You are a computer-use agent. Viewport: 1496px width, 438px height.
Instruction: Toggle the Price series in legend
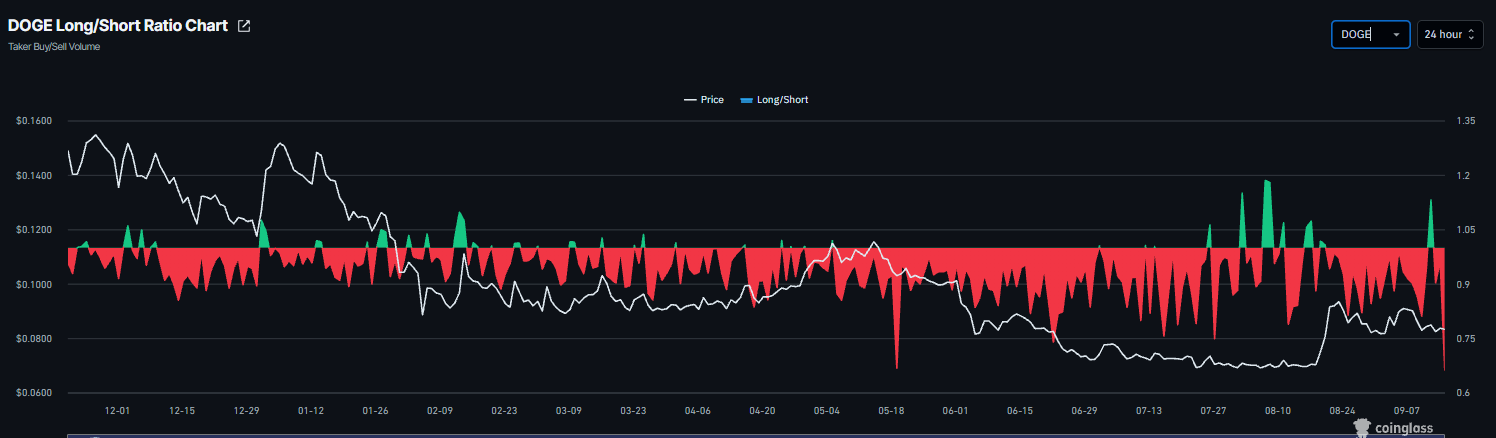(704, 100)
